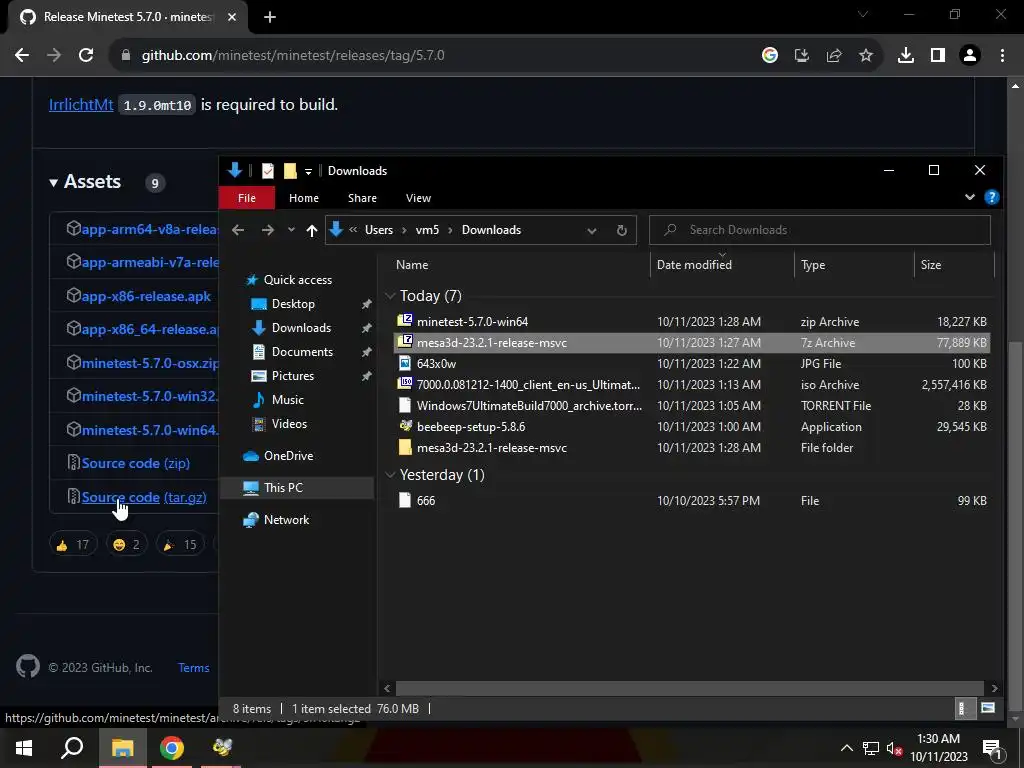The width and height of the screenshot is (1024, 768).
Task: Open a new Chrome tab
Action: (x=270, y=17)
